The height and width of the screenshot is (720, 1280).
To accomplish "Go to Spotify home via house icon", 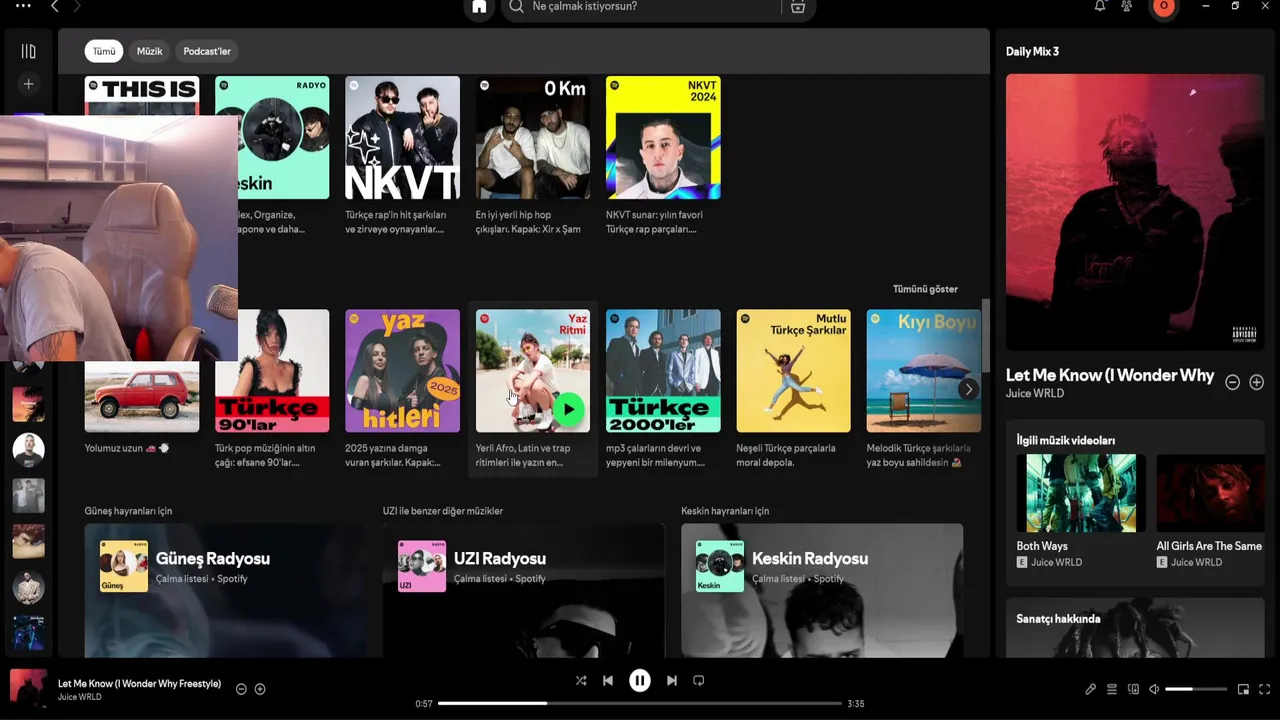I will (x=479, y=7).
